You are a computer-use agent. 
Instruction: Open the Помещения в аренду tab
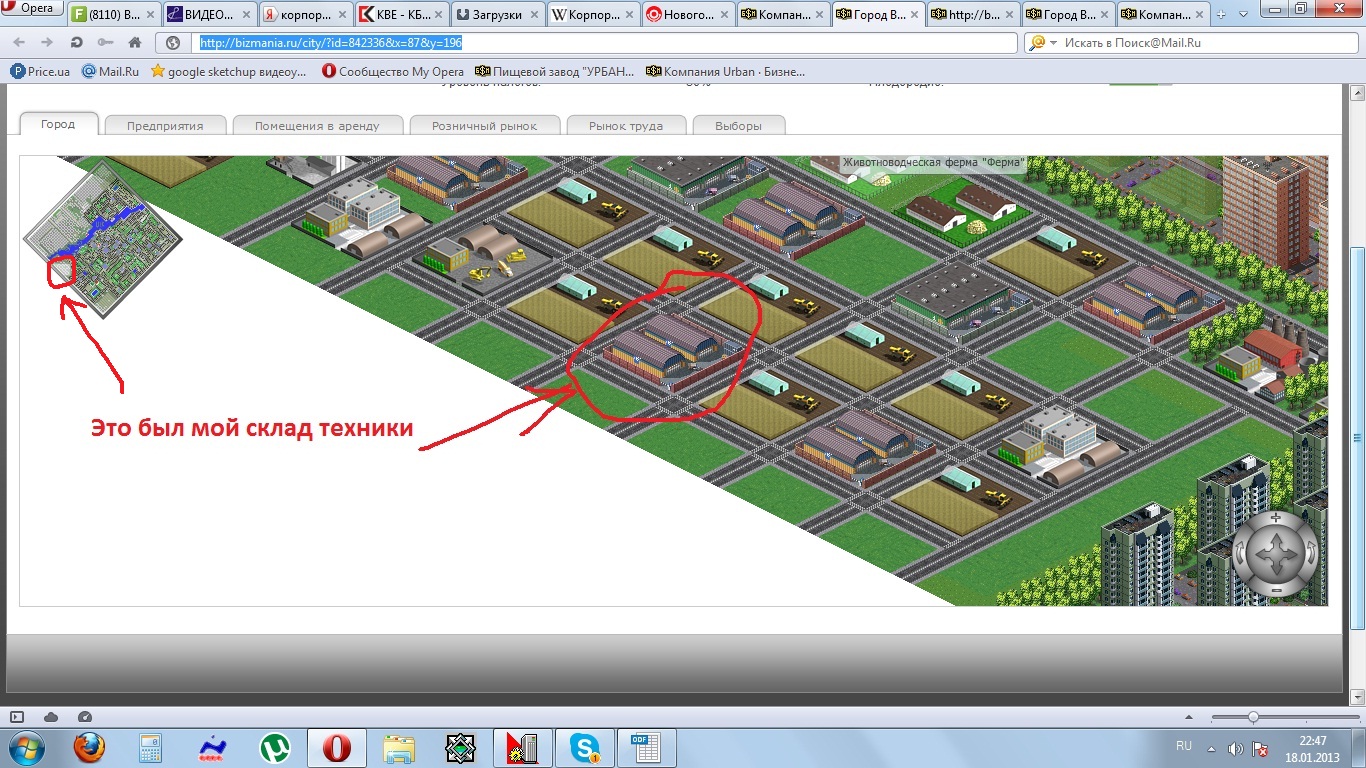pos(317,126)
